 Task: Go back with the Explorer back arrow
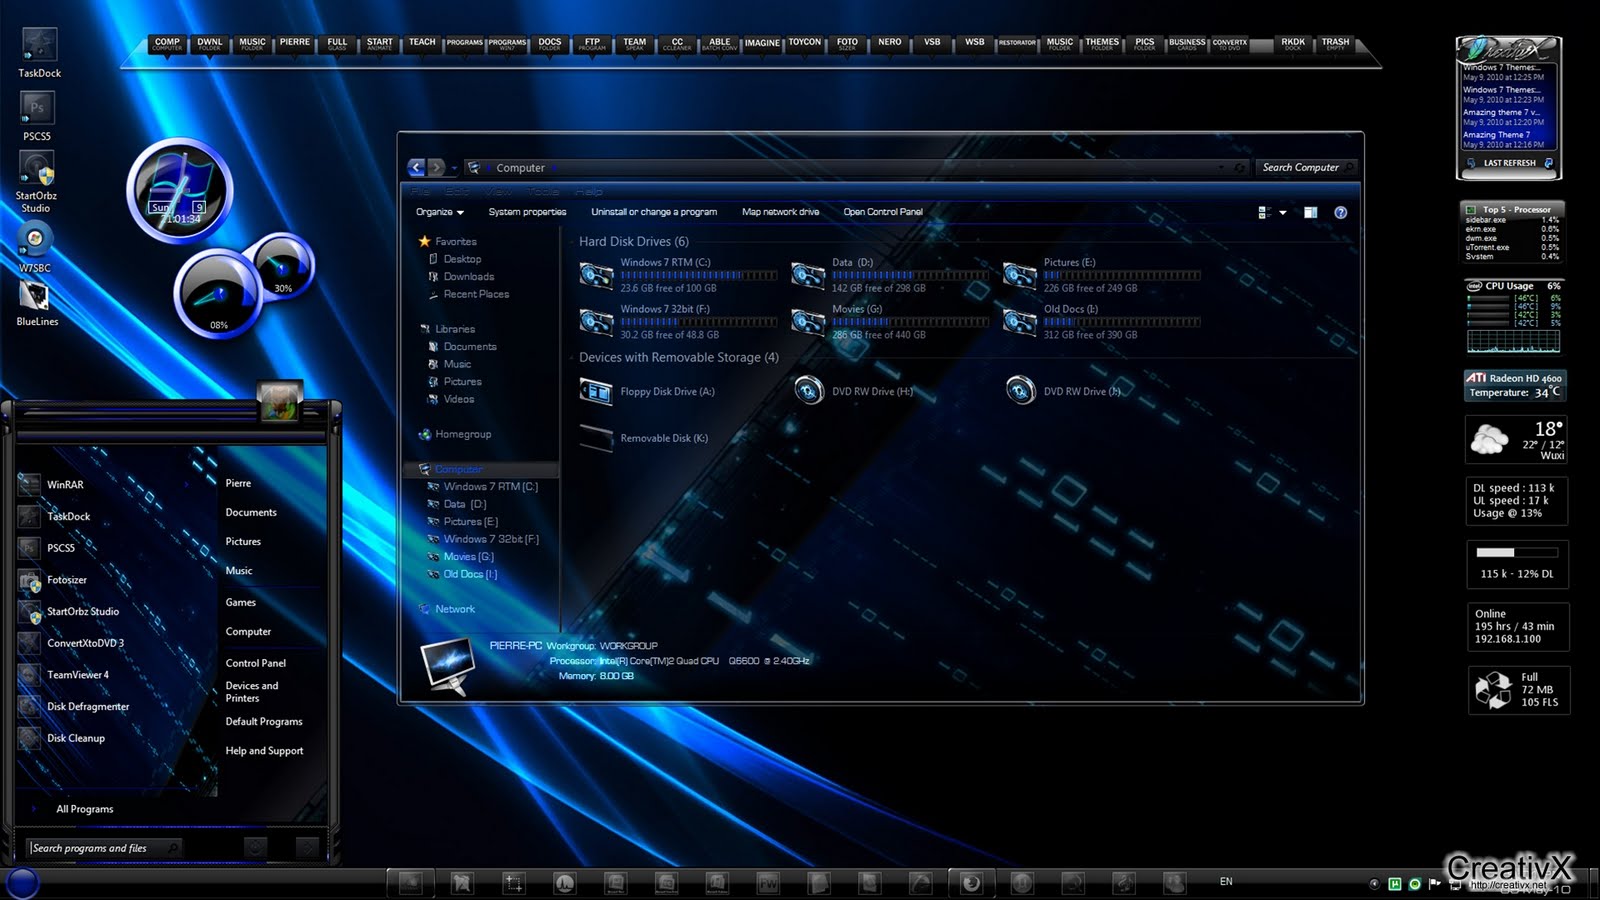(x=416, y=168)
